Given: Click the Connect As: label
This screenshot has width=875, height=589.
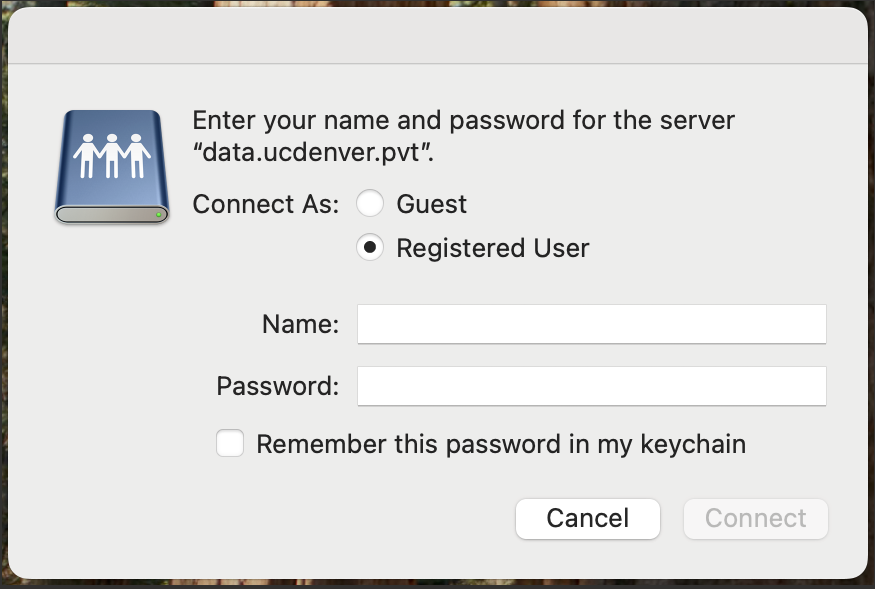Looking at the screenshot, I should (x=266, y=204).
